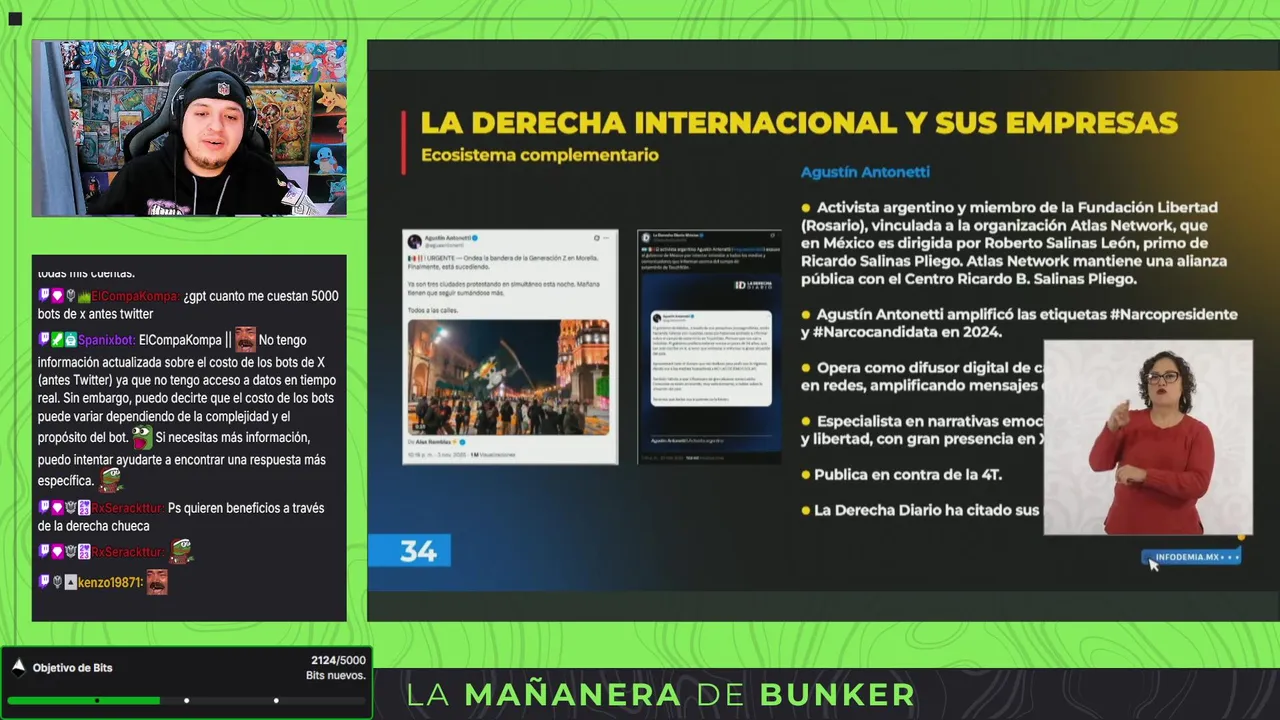The height and width of the screenshot is (720, 1280).
Task: Click the small black square icon at top-left corner
Action: pyautogui.click(x=15, y=18)
